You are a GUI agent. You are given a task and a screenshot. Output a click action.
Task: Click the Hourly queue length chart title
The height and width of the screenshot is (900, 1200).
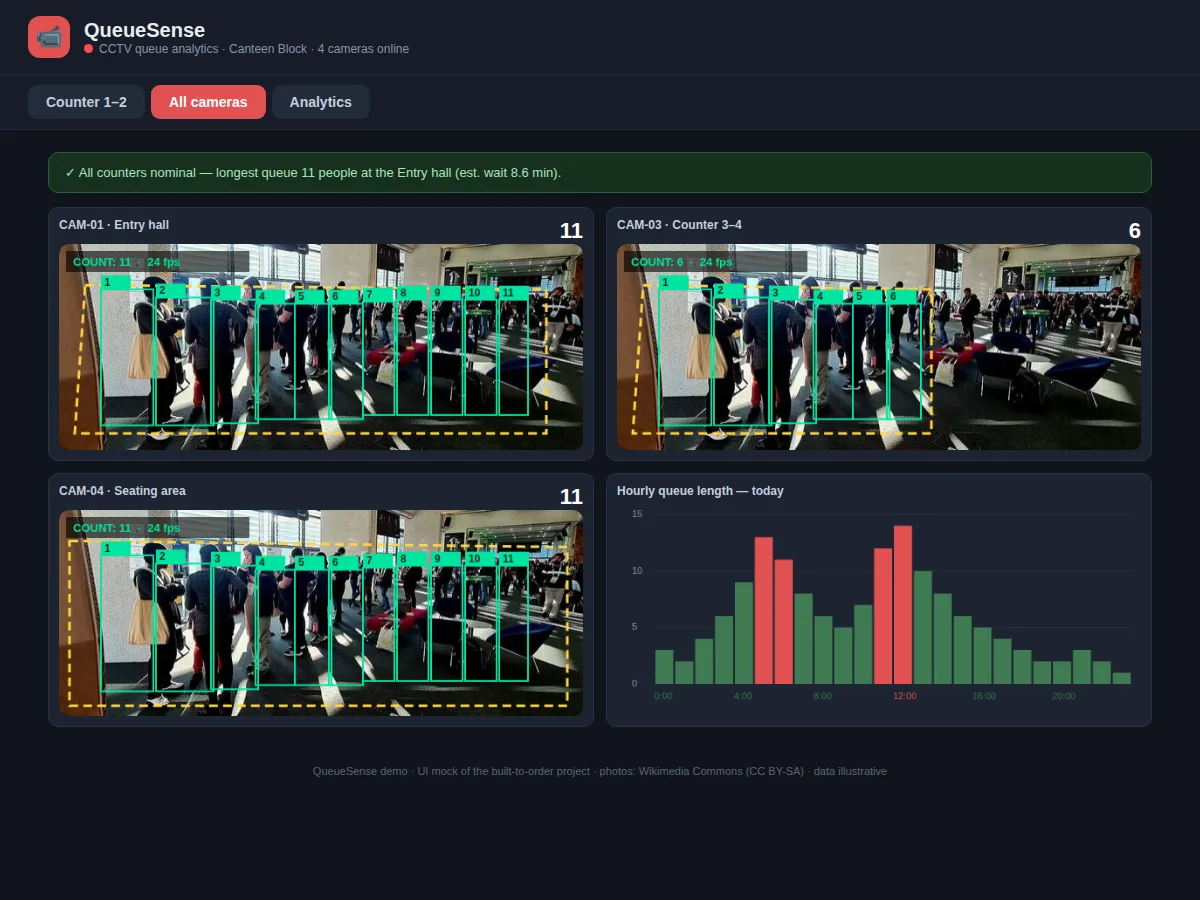click(700, 491)
